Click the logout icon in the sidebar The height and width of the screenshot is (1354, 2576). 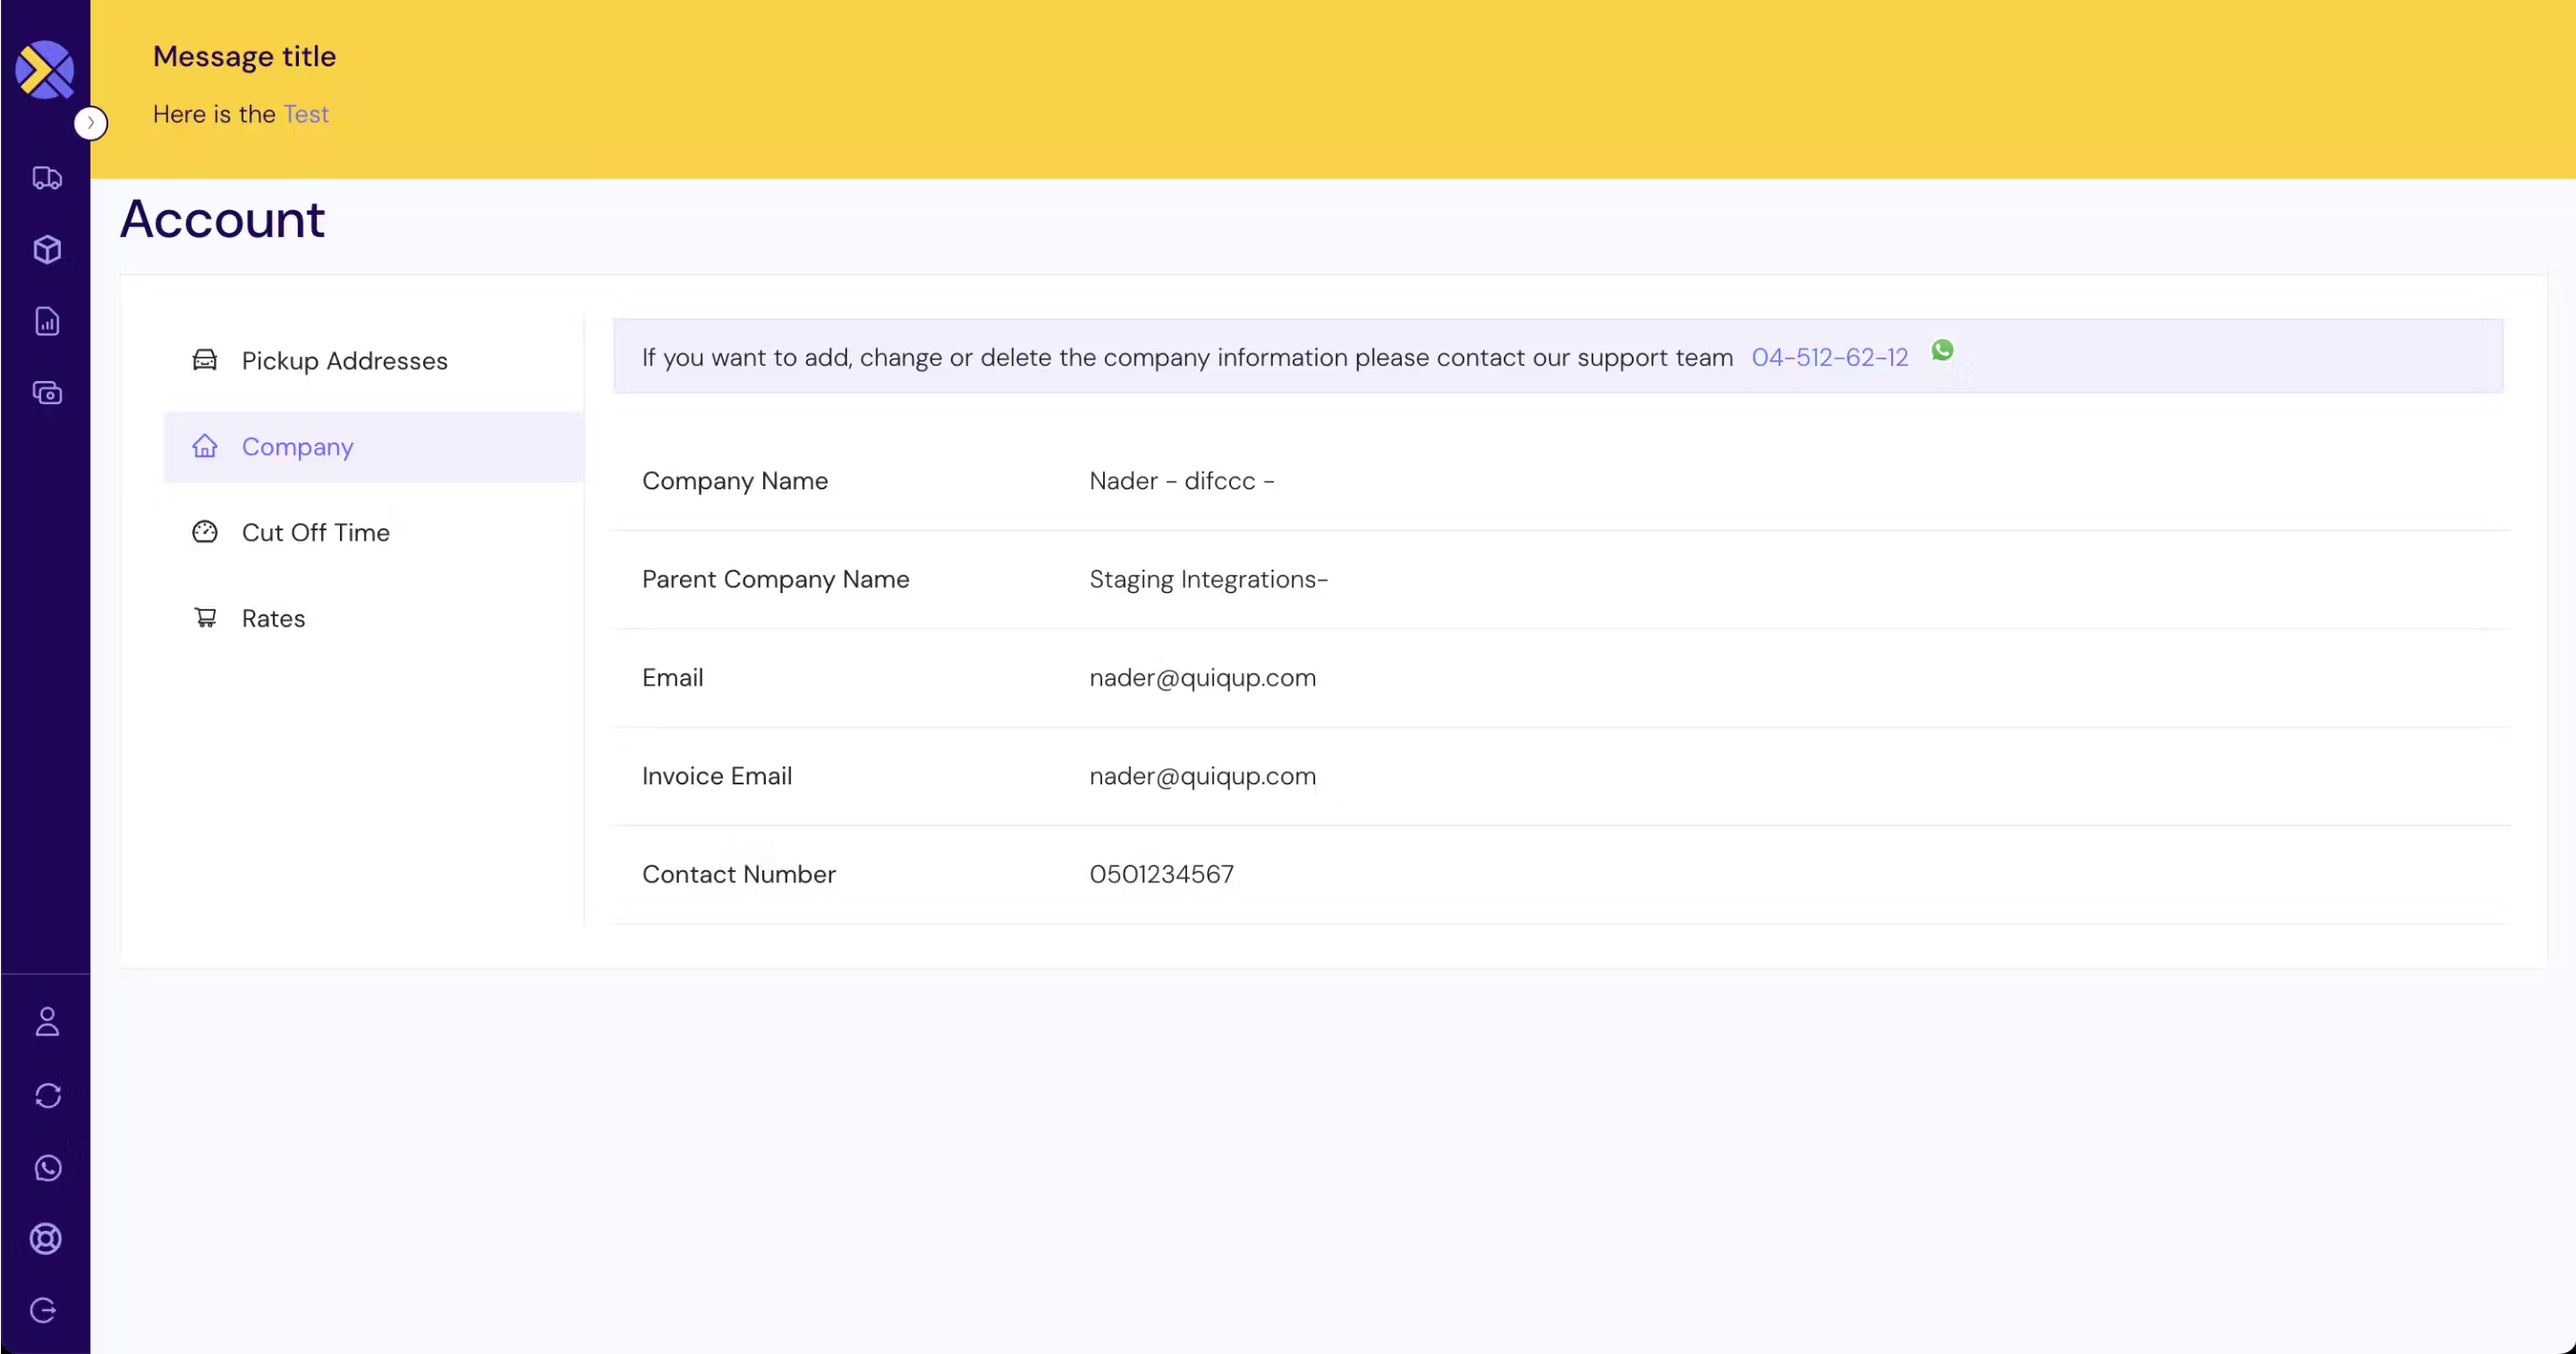[x=44, y=1310]
